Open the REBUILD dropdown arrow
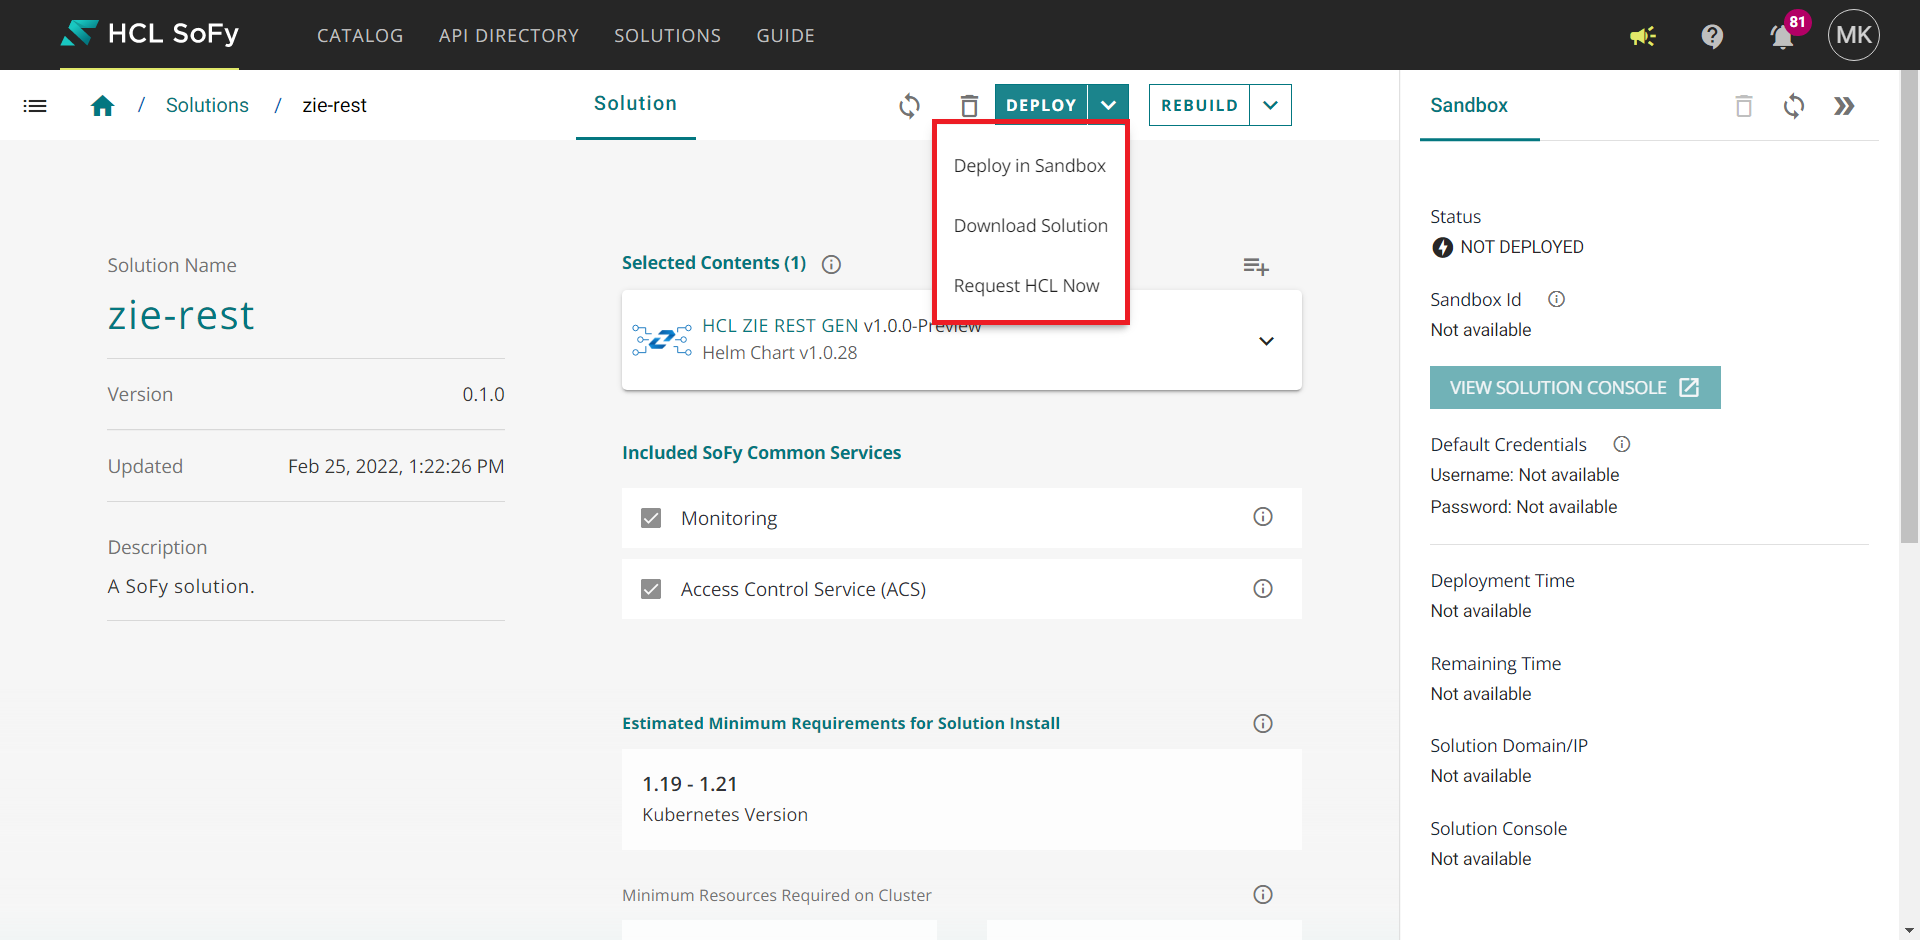Viewport: 1920px width, 940px height. coord(1270,105)
